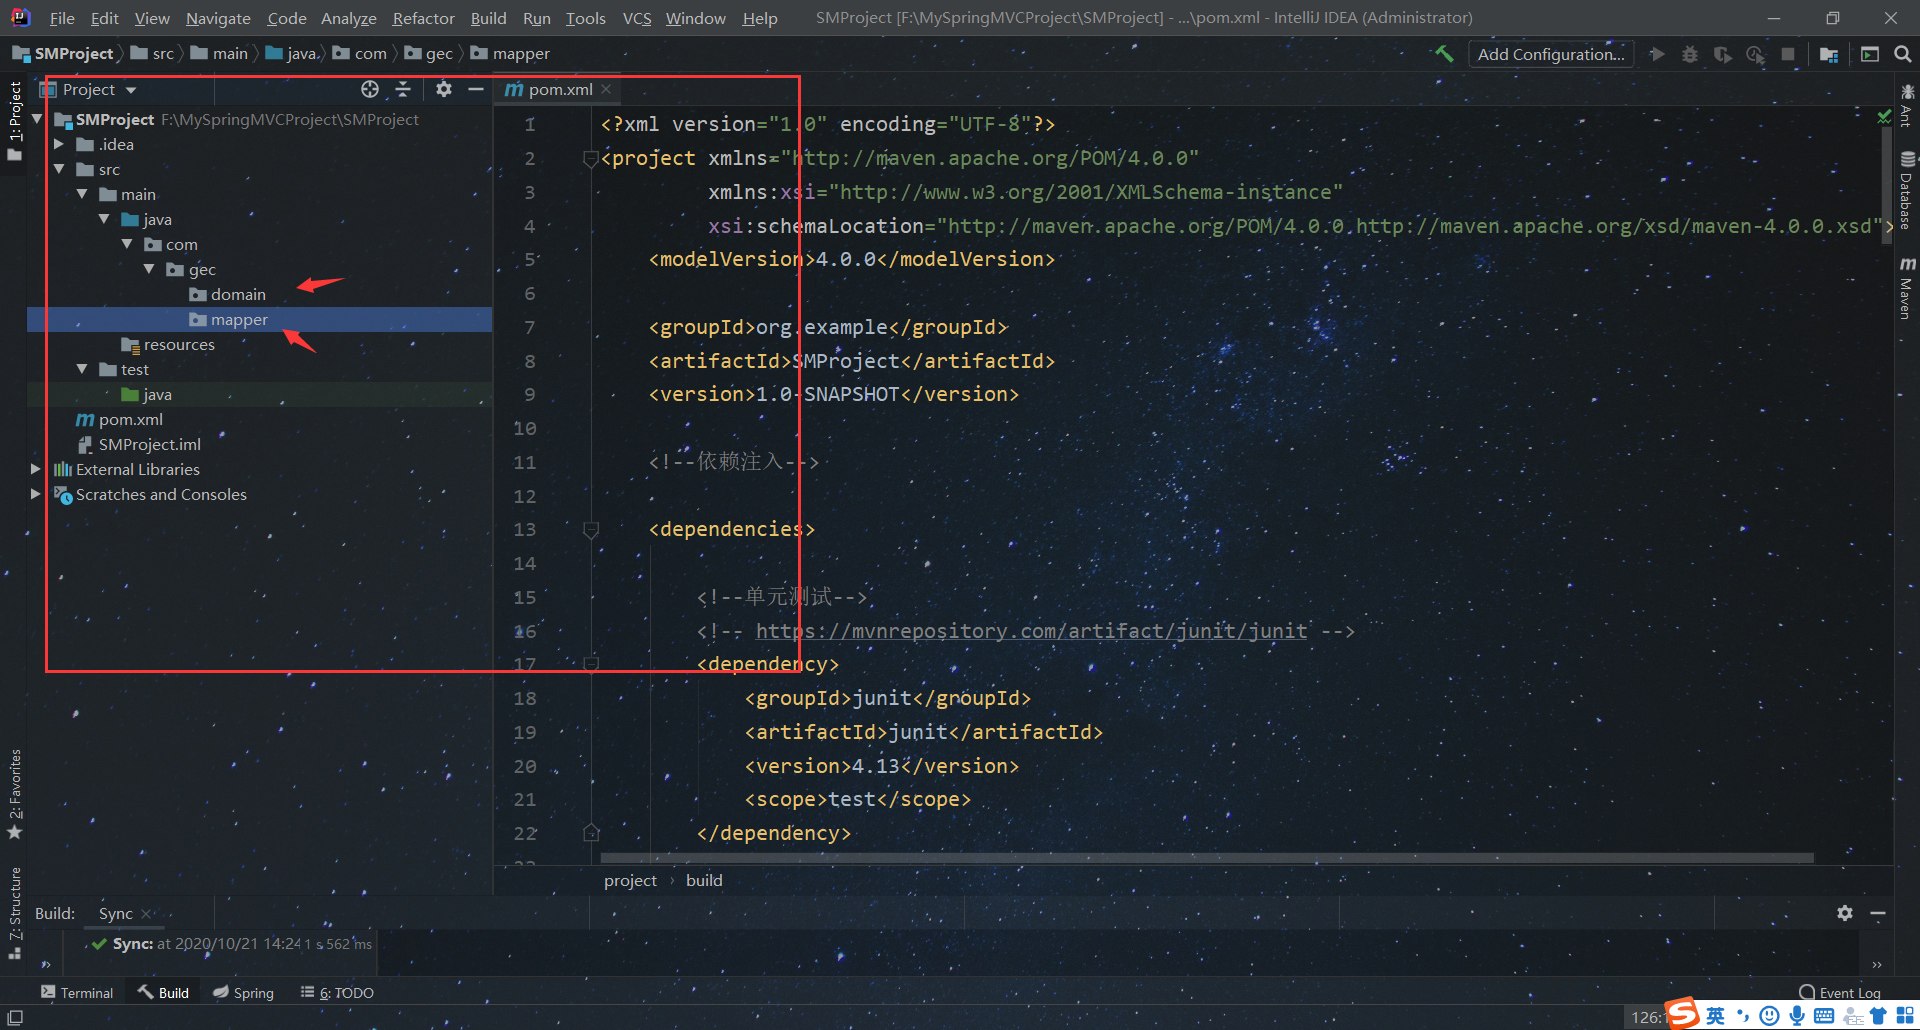The width and height of the screenshot is (1920, 1030).
Task: Toggle the 7: Structure side tool window
Action: [14, 913]
